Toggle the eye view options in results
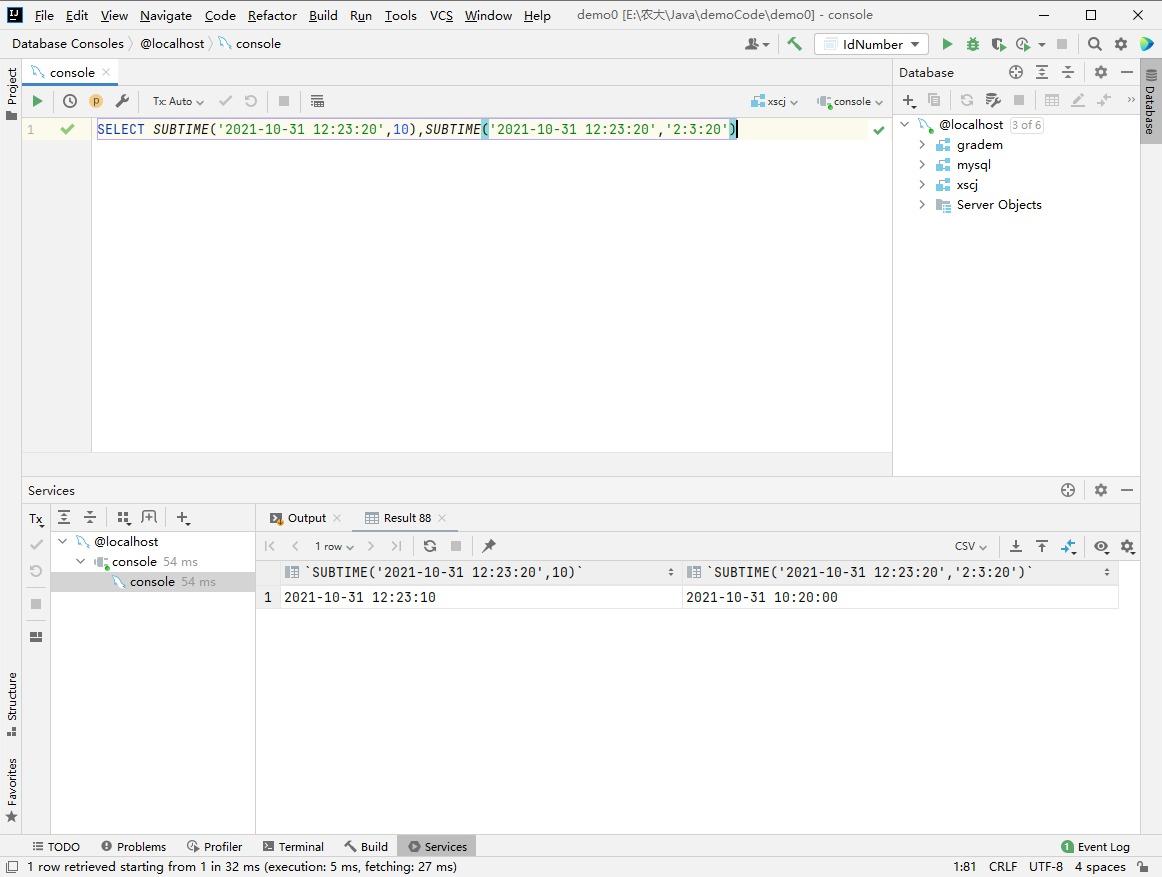 click(1101, 546)
